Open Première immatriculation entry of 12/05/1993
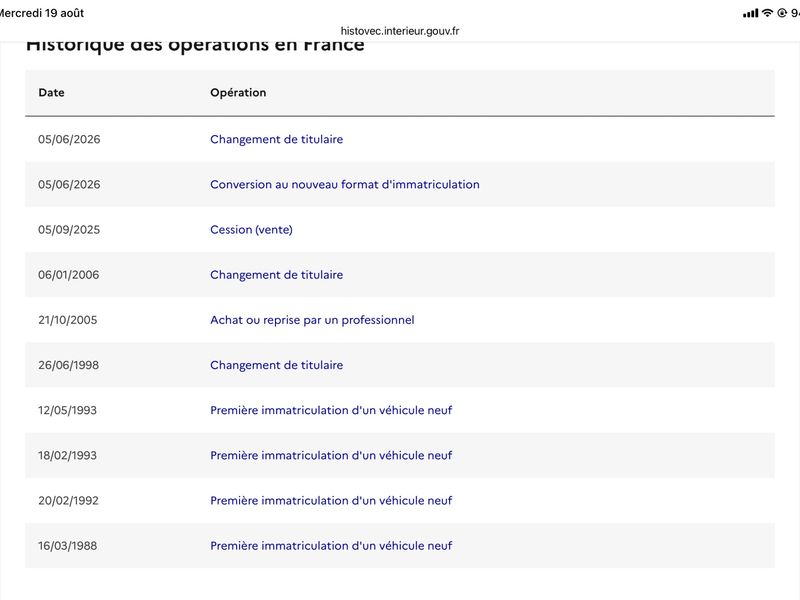Screen dimensions: 800x600 coord(331,410)
